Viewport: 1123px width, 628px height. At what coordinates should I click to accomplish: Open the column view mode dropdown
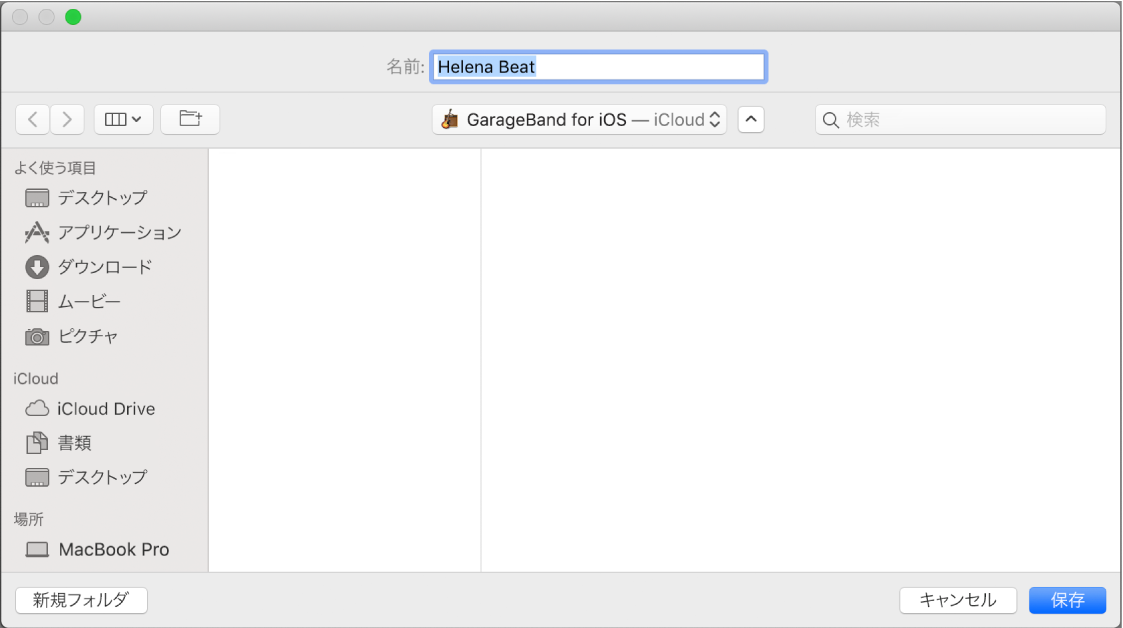(x=123, y=119)
